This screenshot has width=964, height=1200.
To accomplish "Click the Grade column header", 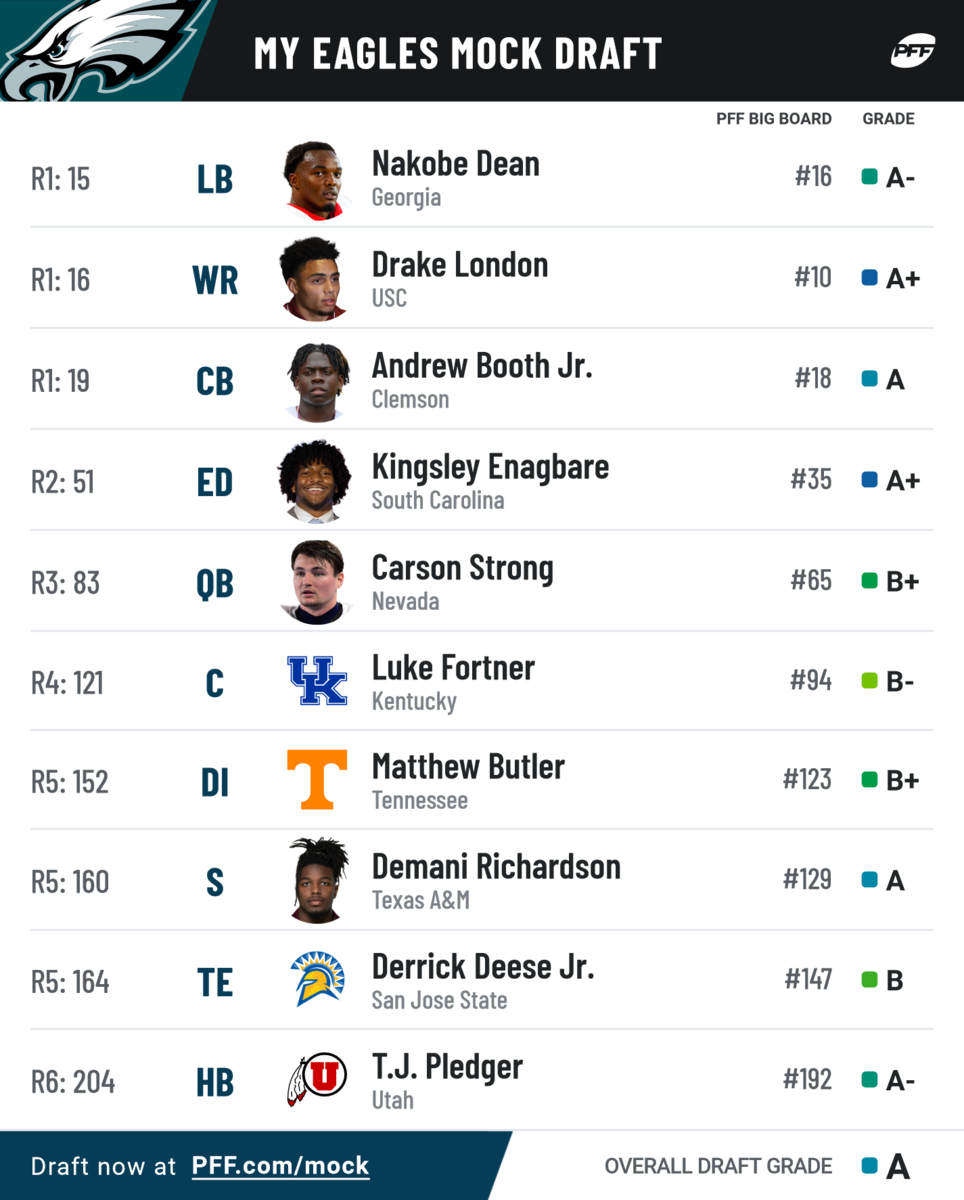I will [x=888, y=119].
